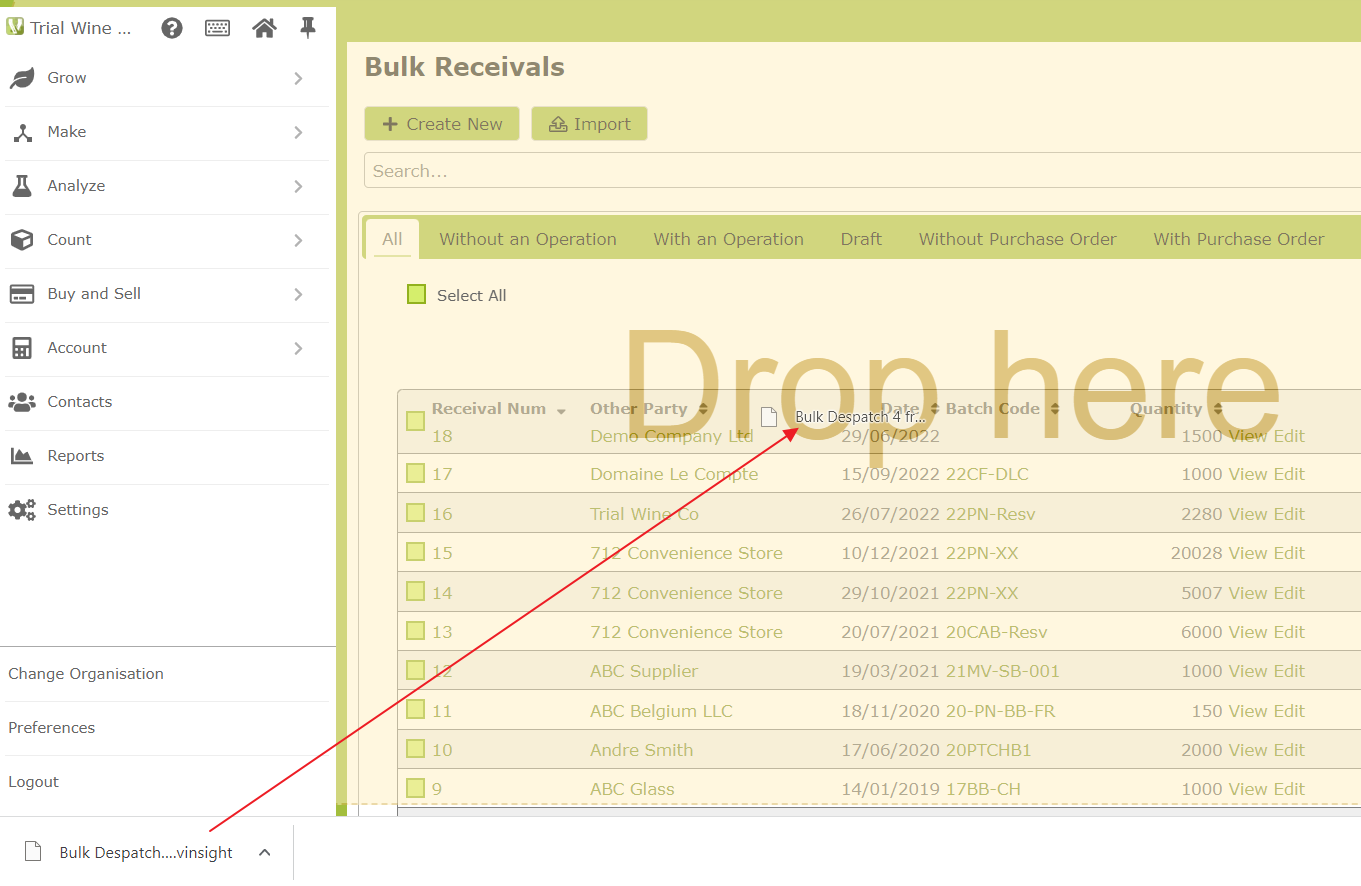Open the help question mark icon
Image resolution: width=1361 pixels, height=886 pixels.
click(x=172, y=28)
